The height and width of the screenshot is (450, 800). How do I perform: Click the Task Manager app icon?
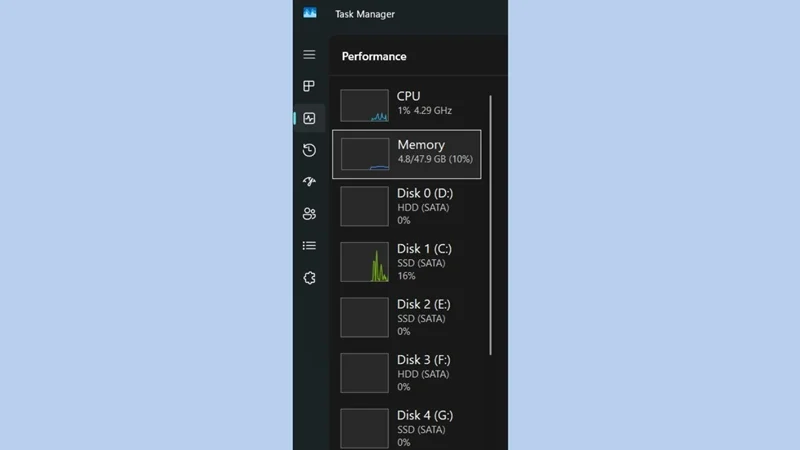pos(310,13)
